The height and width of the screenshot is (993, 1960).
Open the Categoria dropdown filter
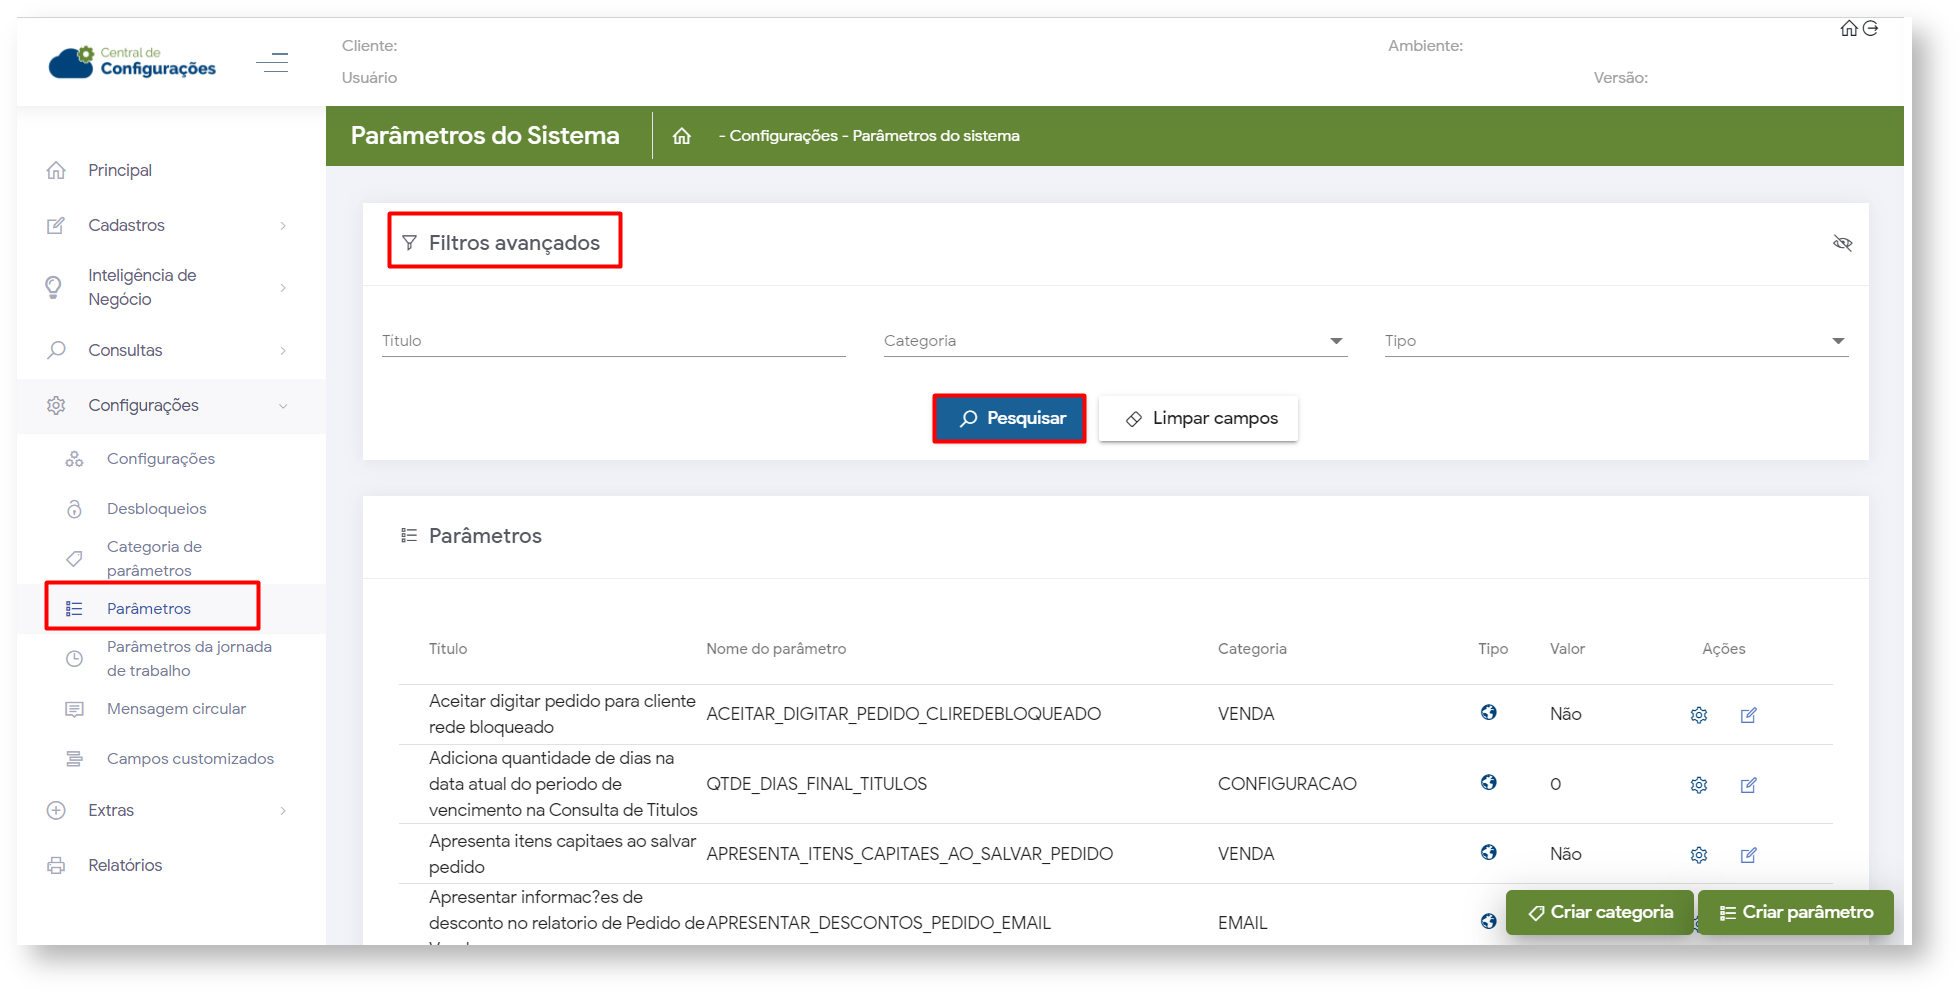(1114, 341)
